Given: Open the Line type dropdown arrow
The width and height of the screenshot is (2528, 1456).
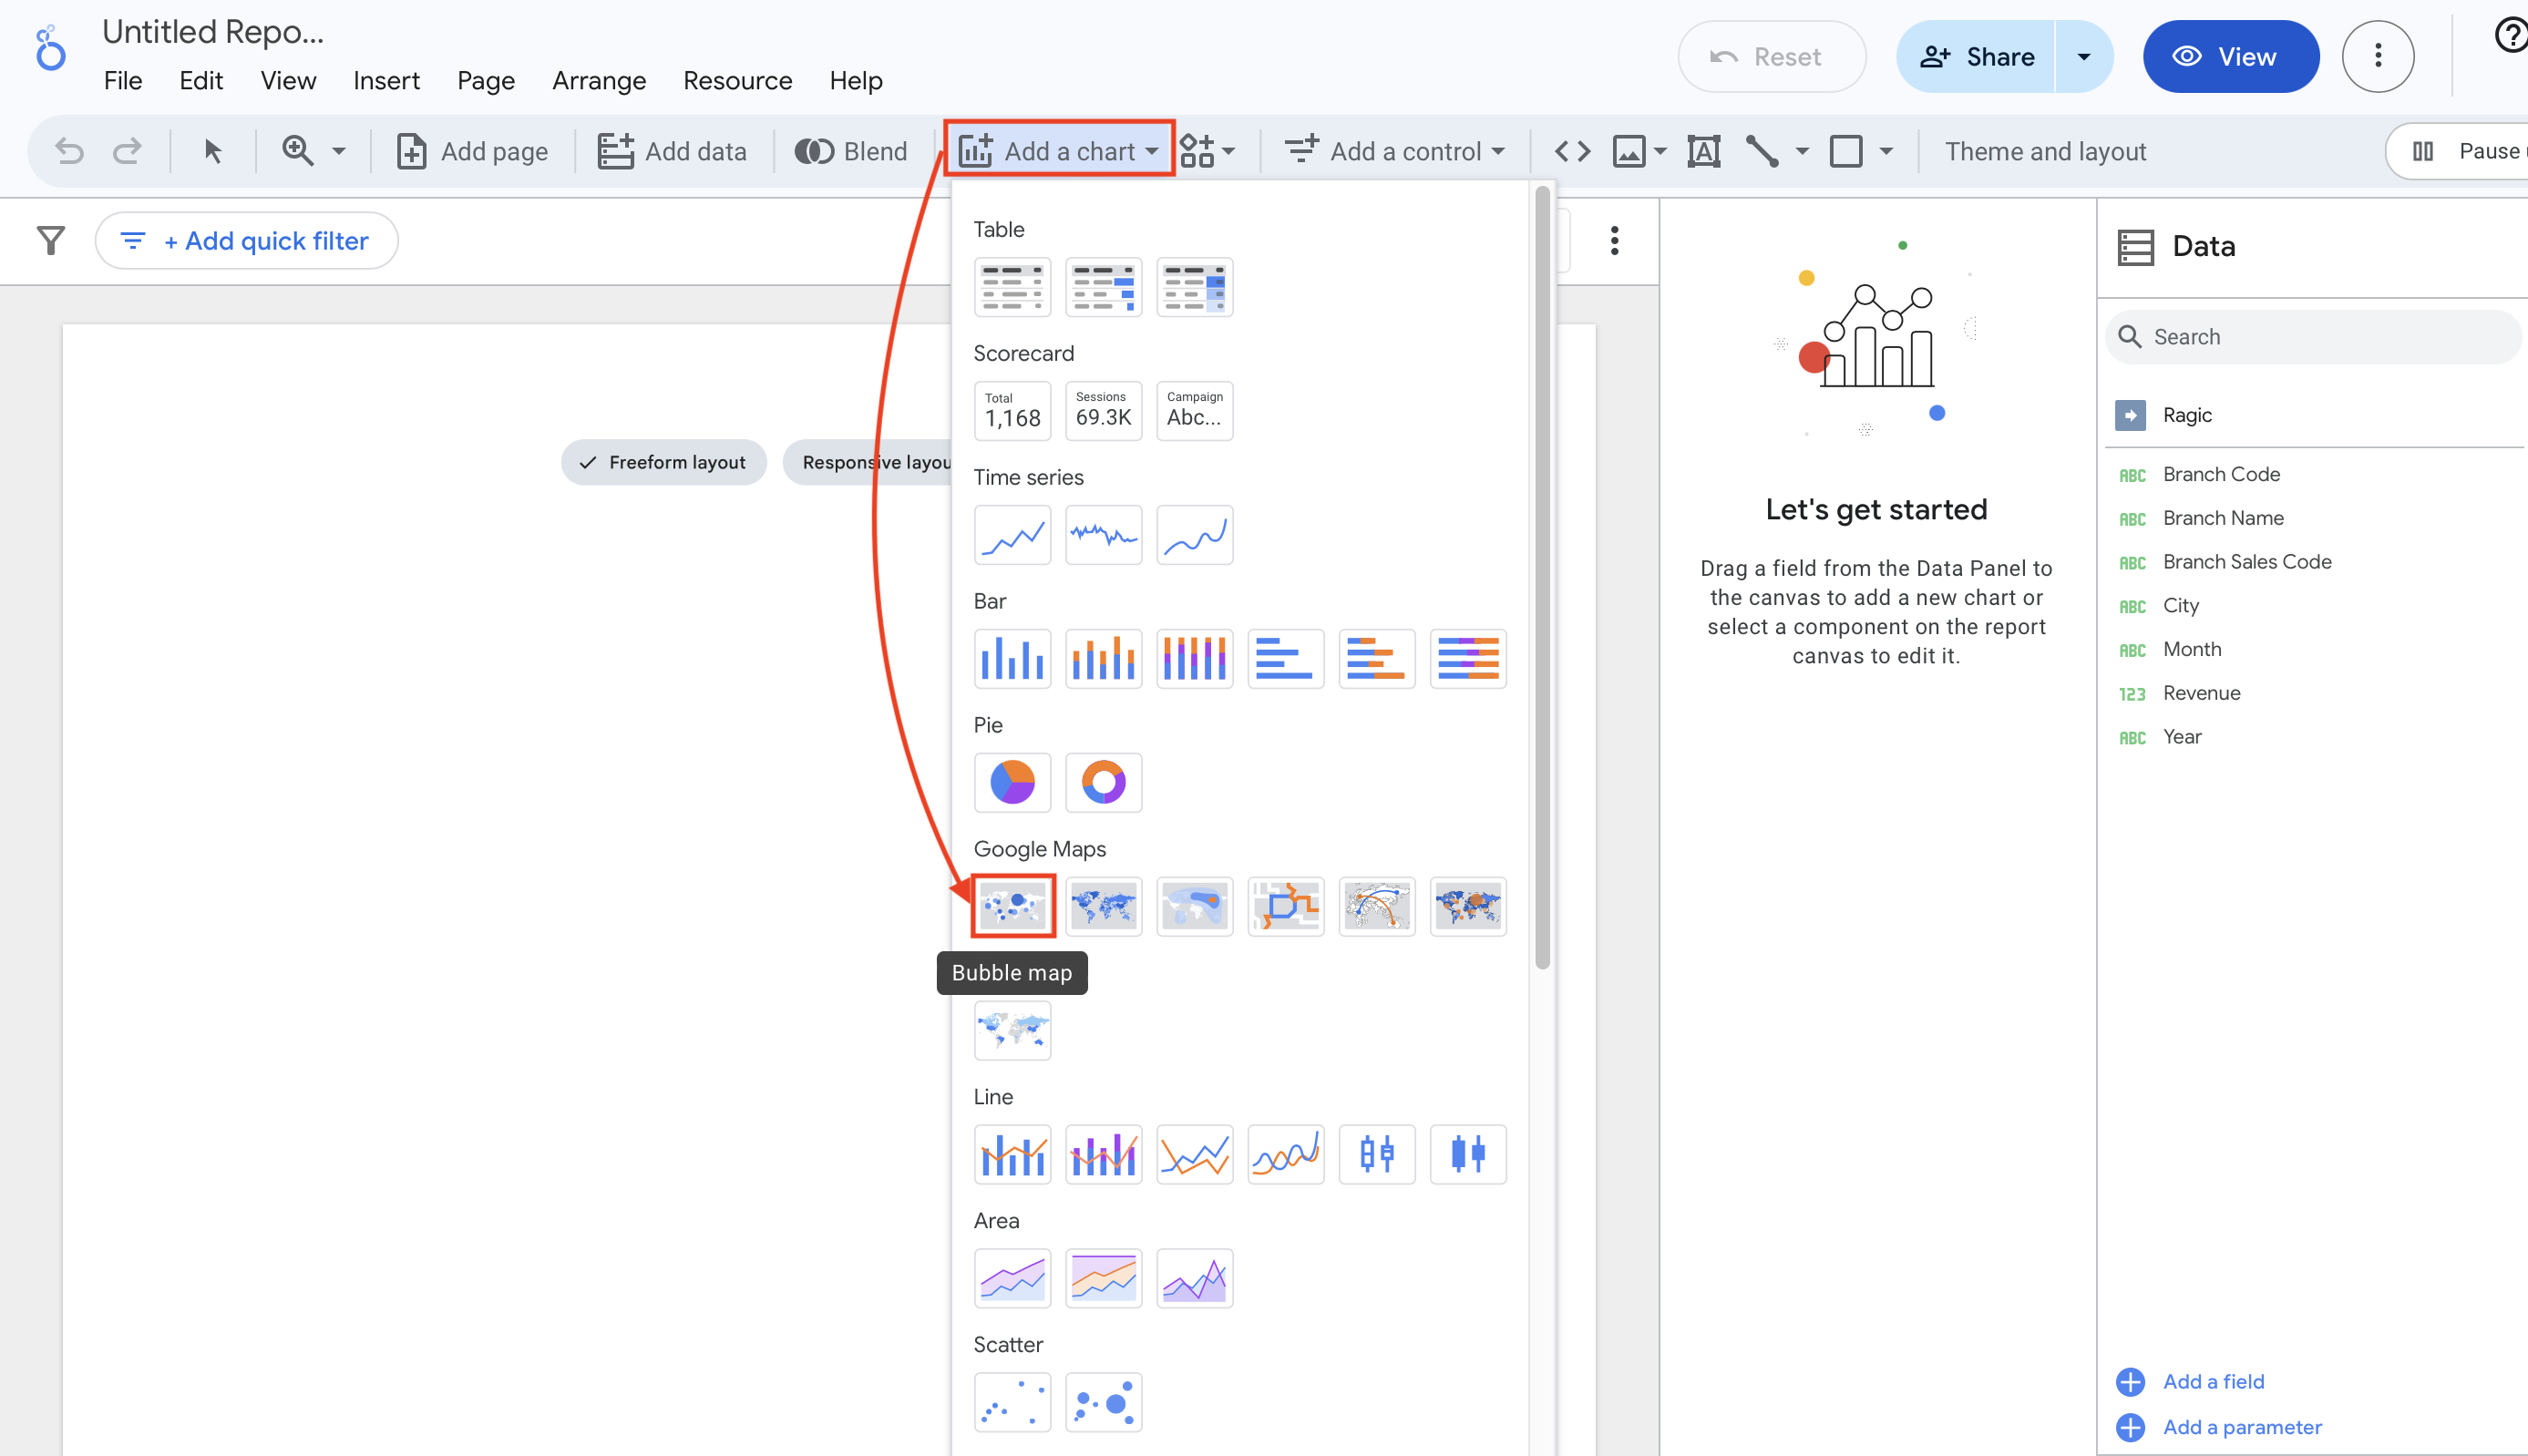Looking at the screenshot, I should tap(1802, 151).
